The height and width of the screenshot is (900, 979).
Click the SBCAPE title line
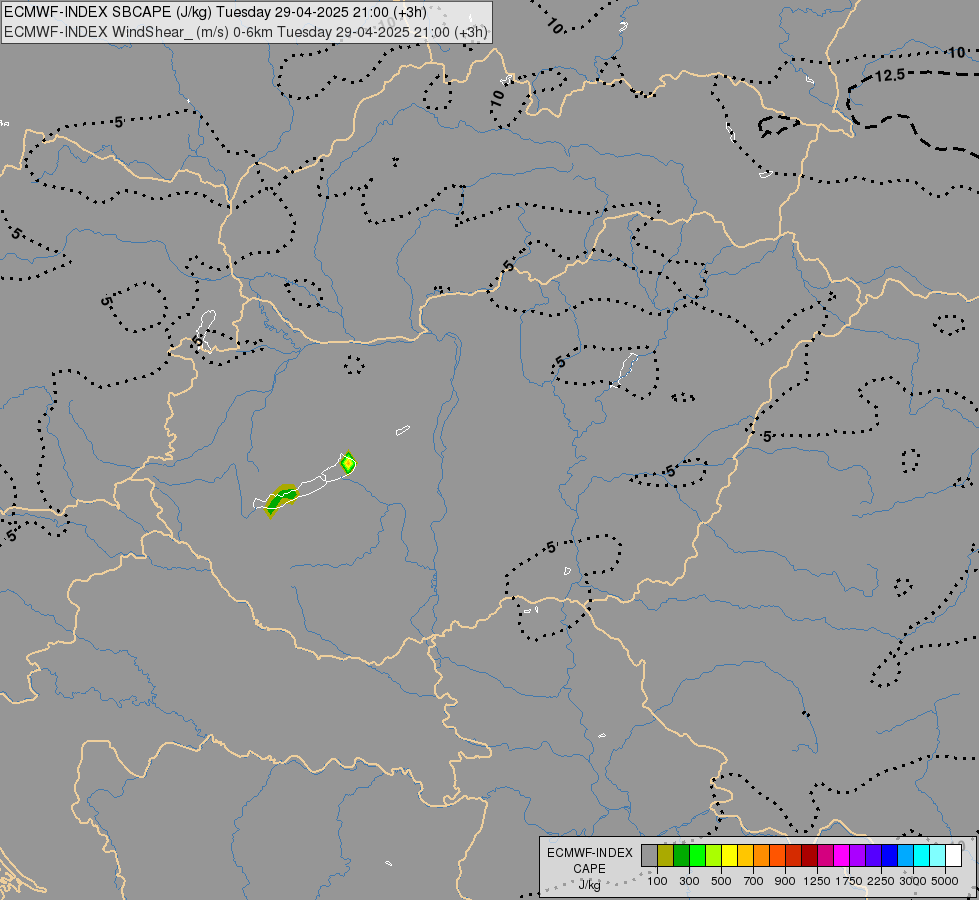tap(215, 12)
